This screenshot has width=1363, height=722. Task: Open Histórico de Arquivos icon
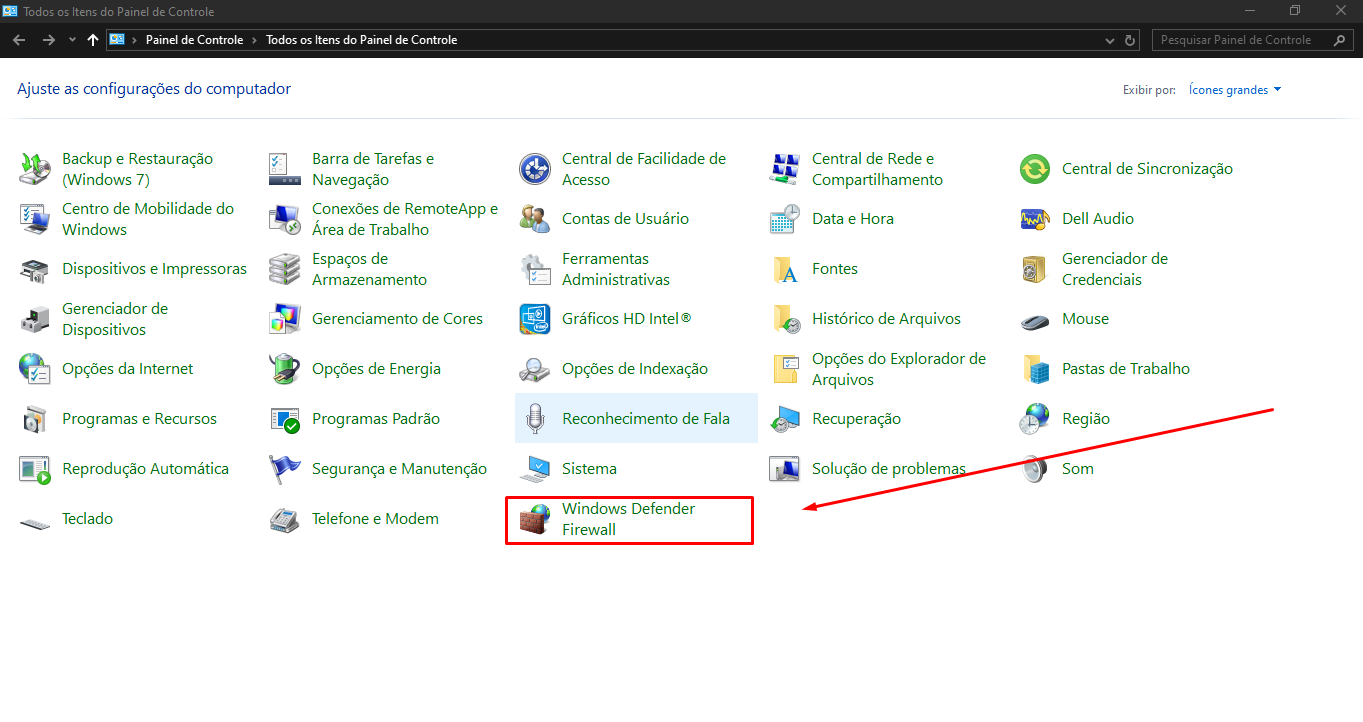785,319
